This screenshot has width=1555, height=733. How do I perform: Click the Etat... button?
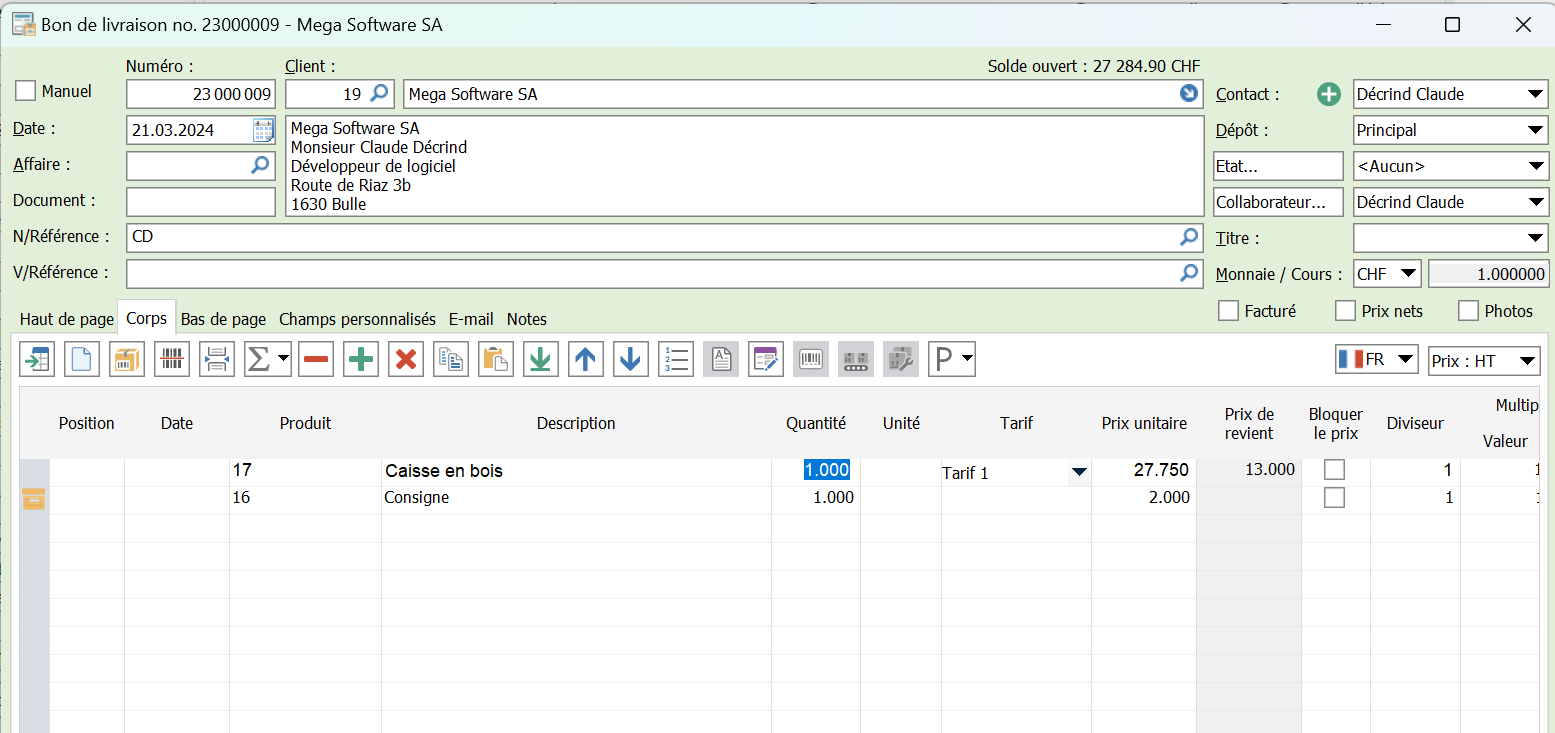click(1278, 166)
